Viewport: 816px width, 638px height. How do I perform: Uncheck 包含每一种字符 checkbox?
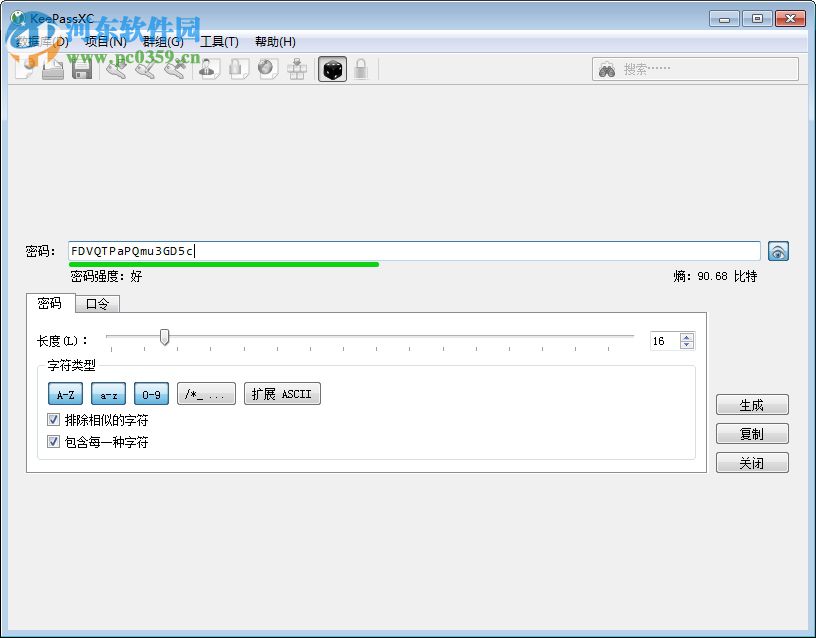tap(53, 442)
